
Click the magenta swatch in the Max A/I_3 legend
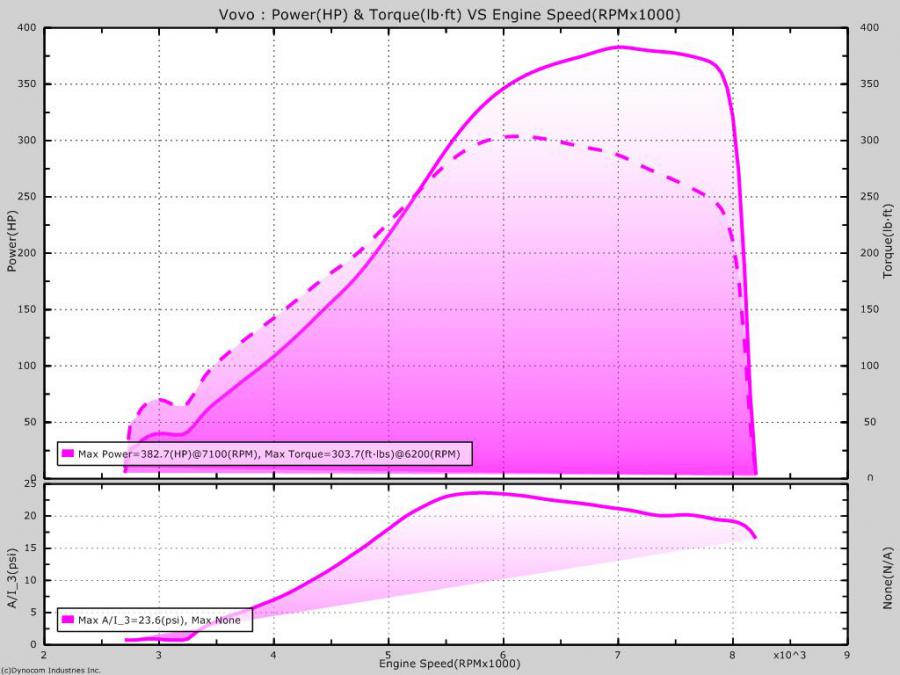(68, 620)
